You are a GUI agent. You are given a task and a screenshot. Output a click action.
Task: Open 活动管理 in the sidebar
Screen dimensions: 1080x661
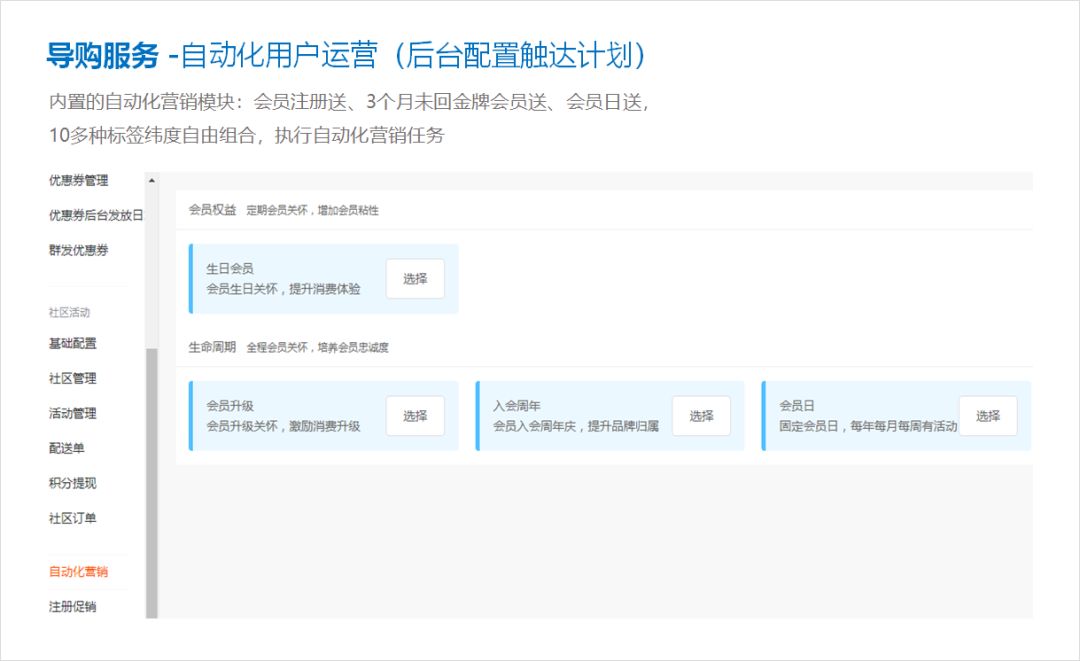click(x=72, y=413)
